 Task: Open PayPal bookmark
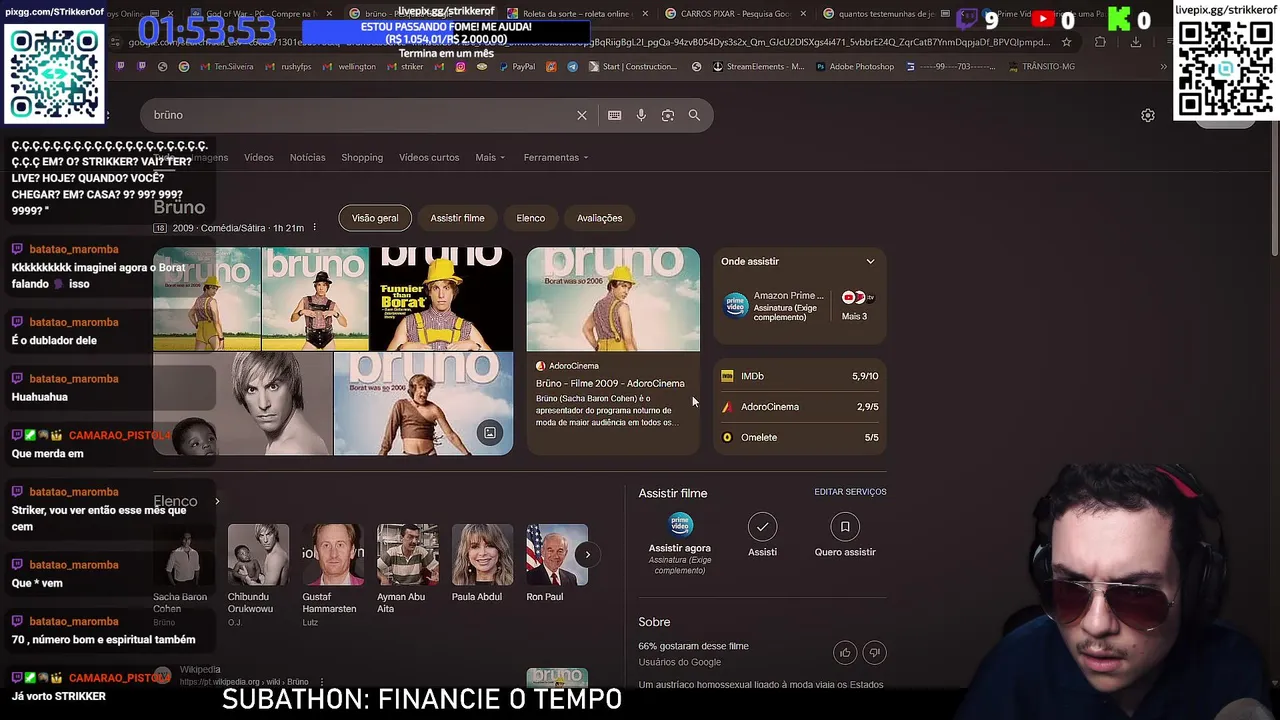tap(516, 67)
